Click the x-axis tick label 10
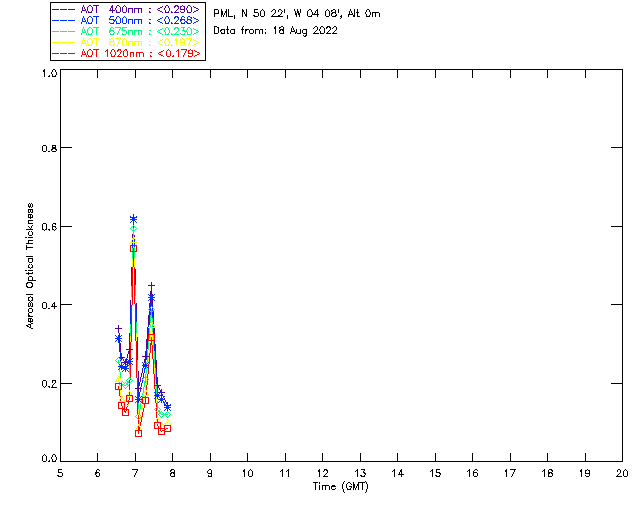Viewport: 640px width, 512px height. click(x=247, y=473)
